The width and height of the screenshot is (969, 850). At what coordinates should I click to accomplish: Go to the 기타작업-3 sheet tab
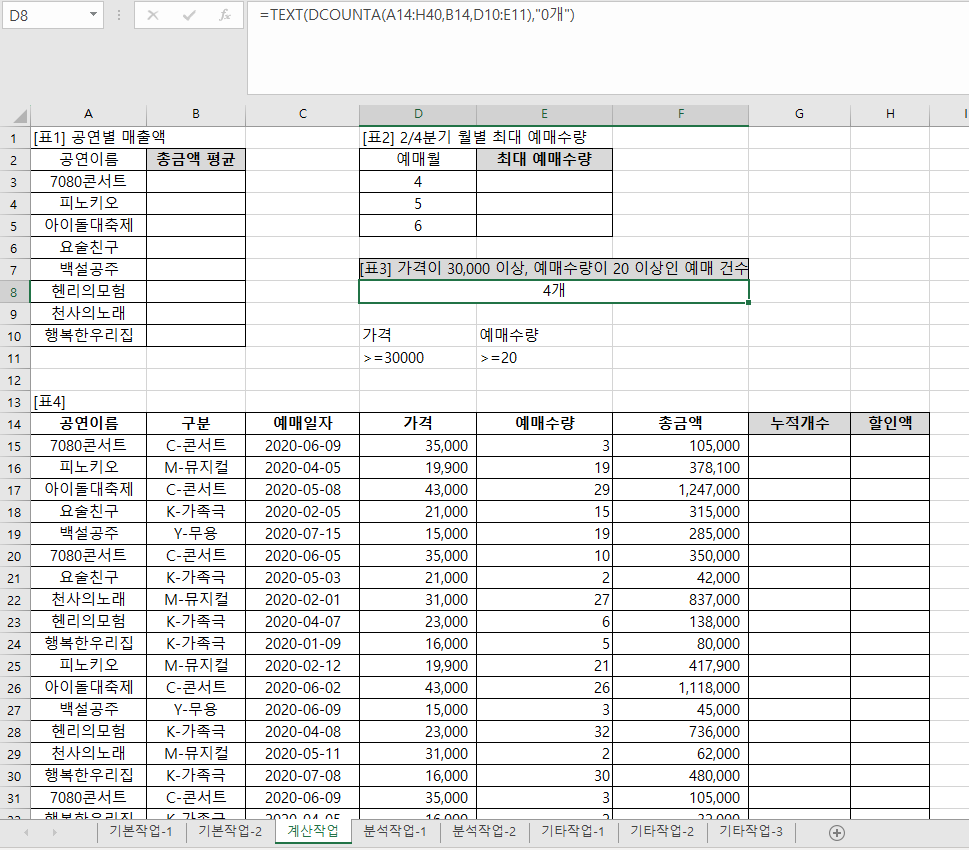point(751,832)
